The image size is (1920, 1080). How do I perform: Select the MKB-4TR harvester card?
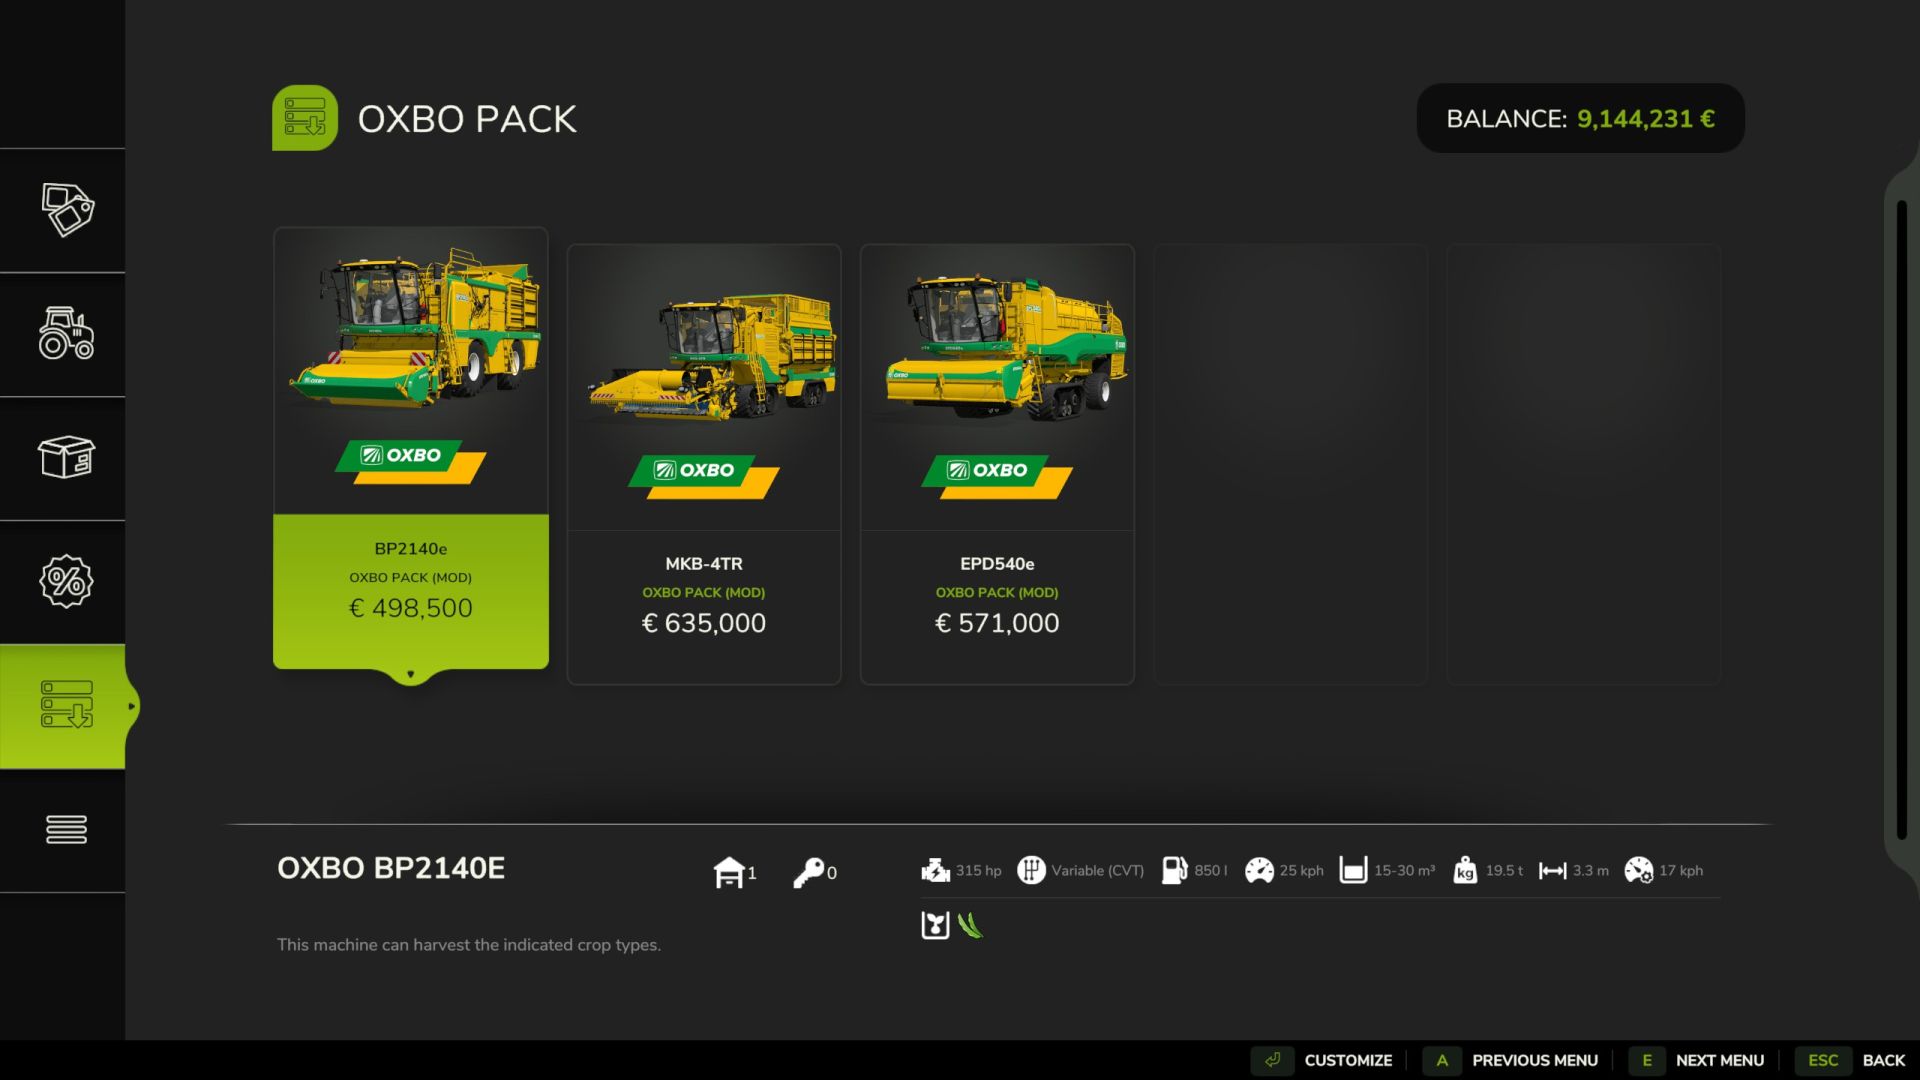tap(704, 464)
